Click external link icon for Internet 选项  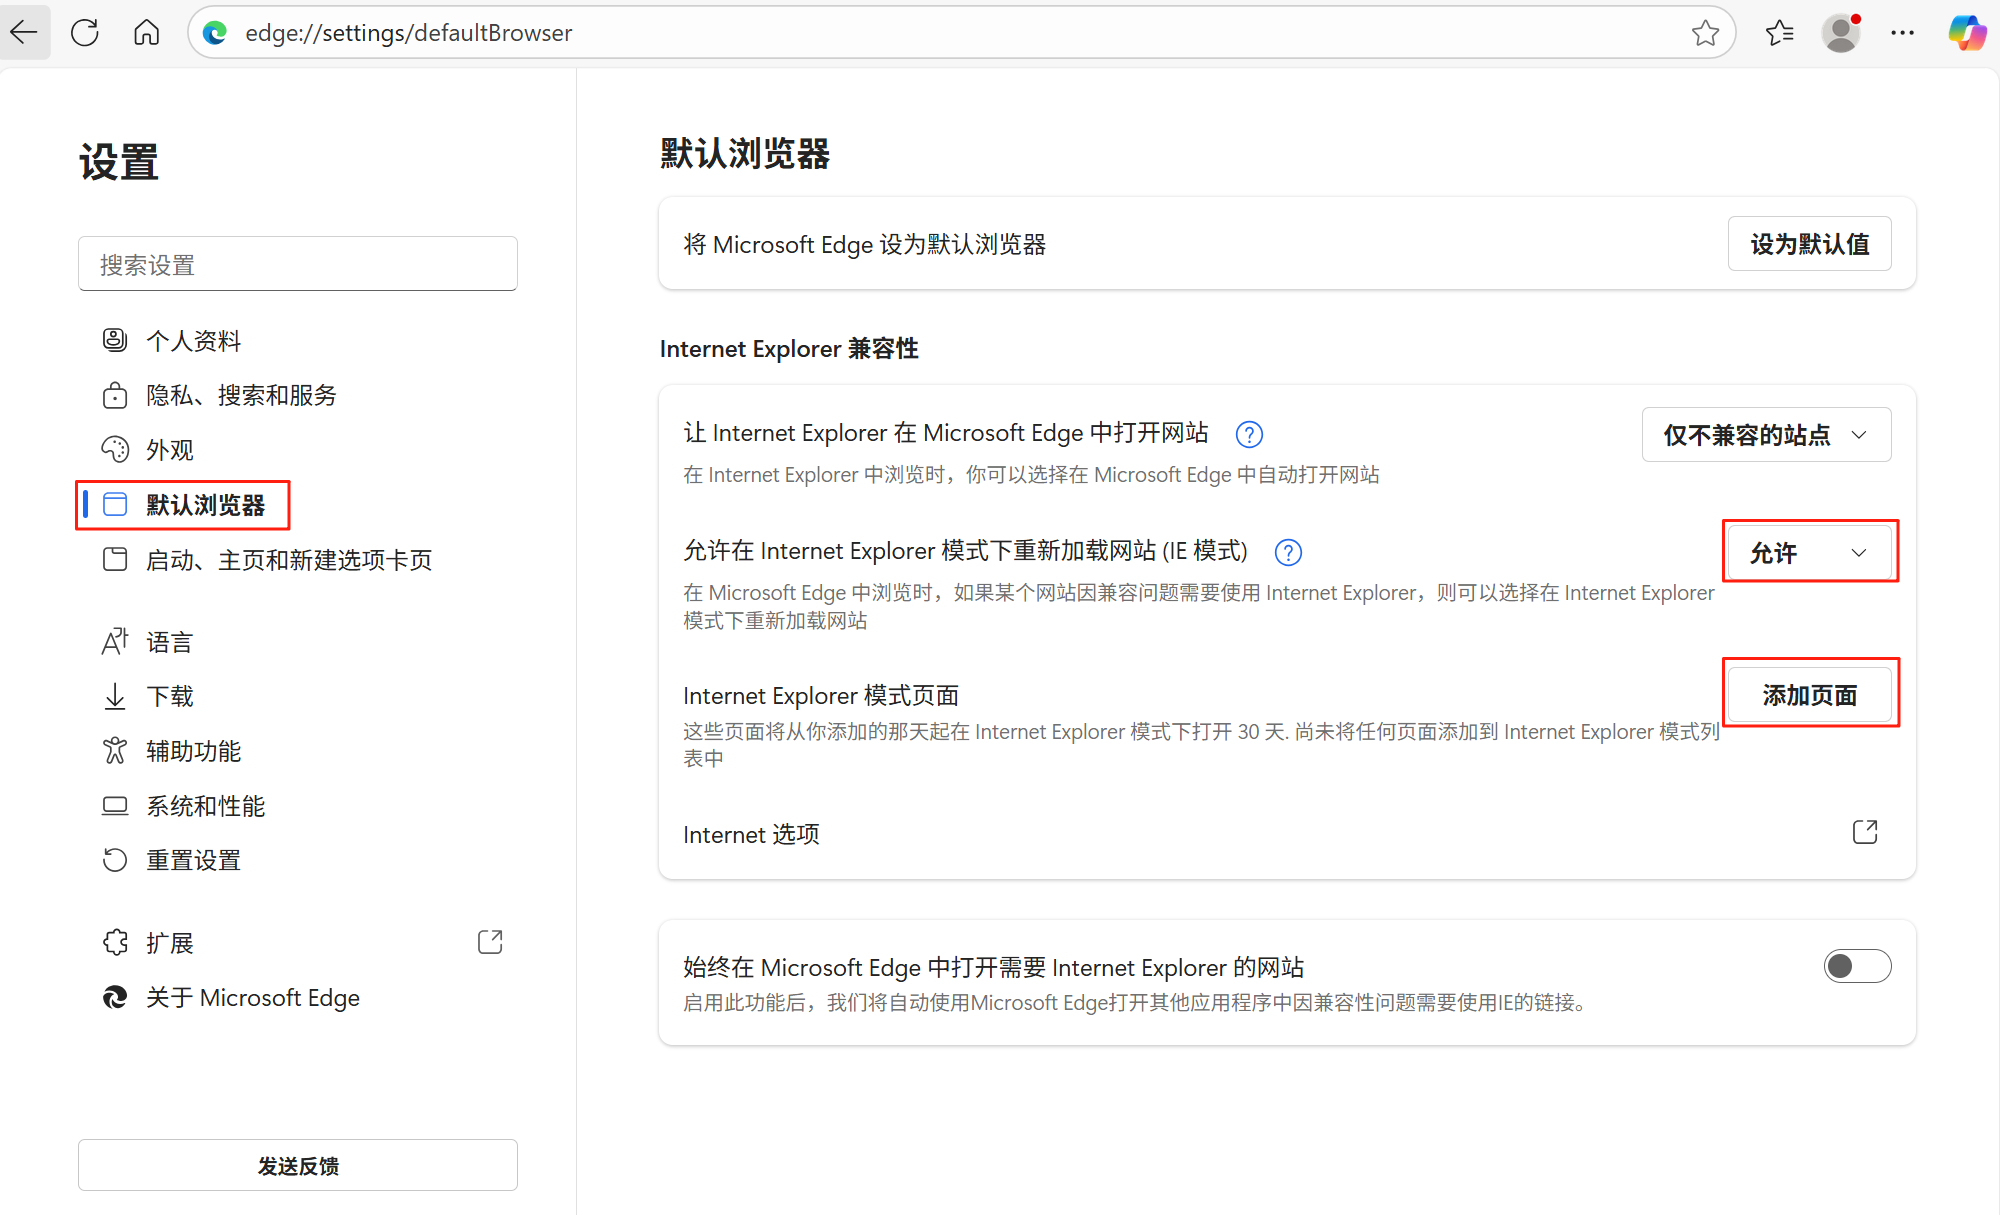coord(1864,833)
